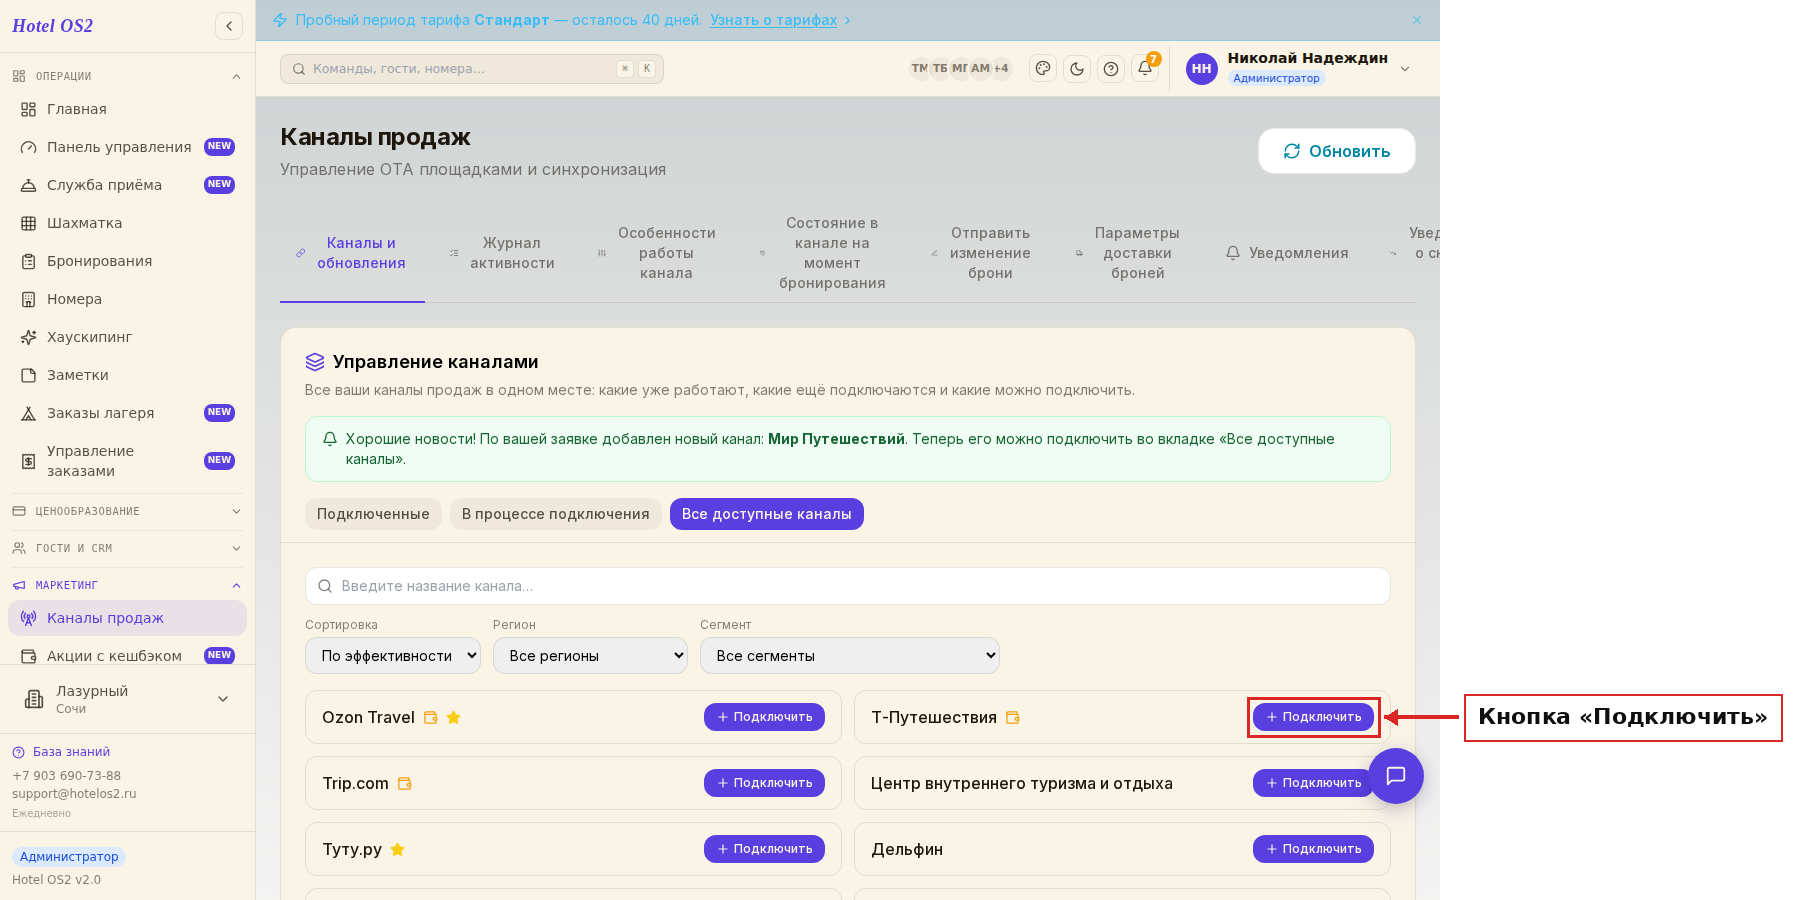Connect the Trip.com channel

764,783
